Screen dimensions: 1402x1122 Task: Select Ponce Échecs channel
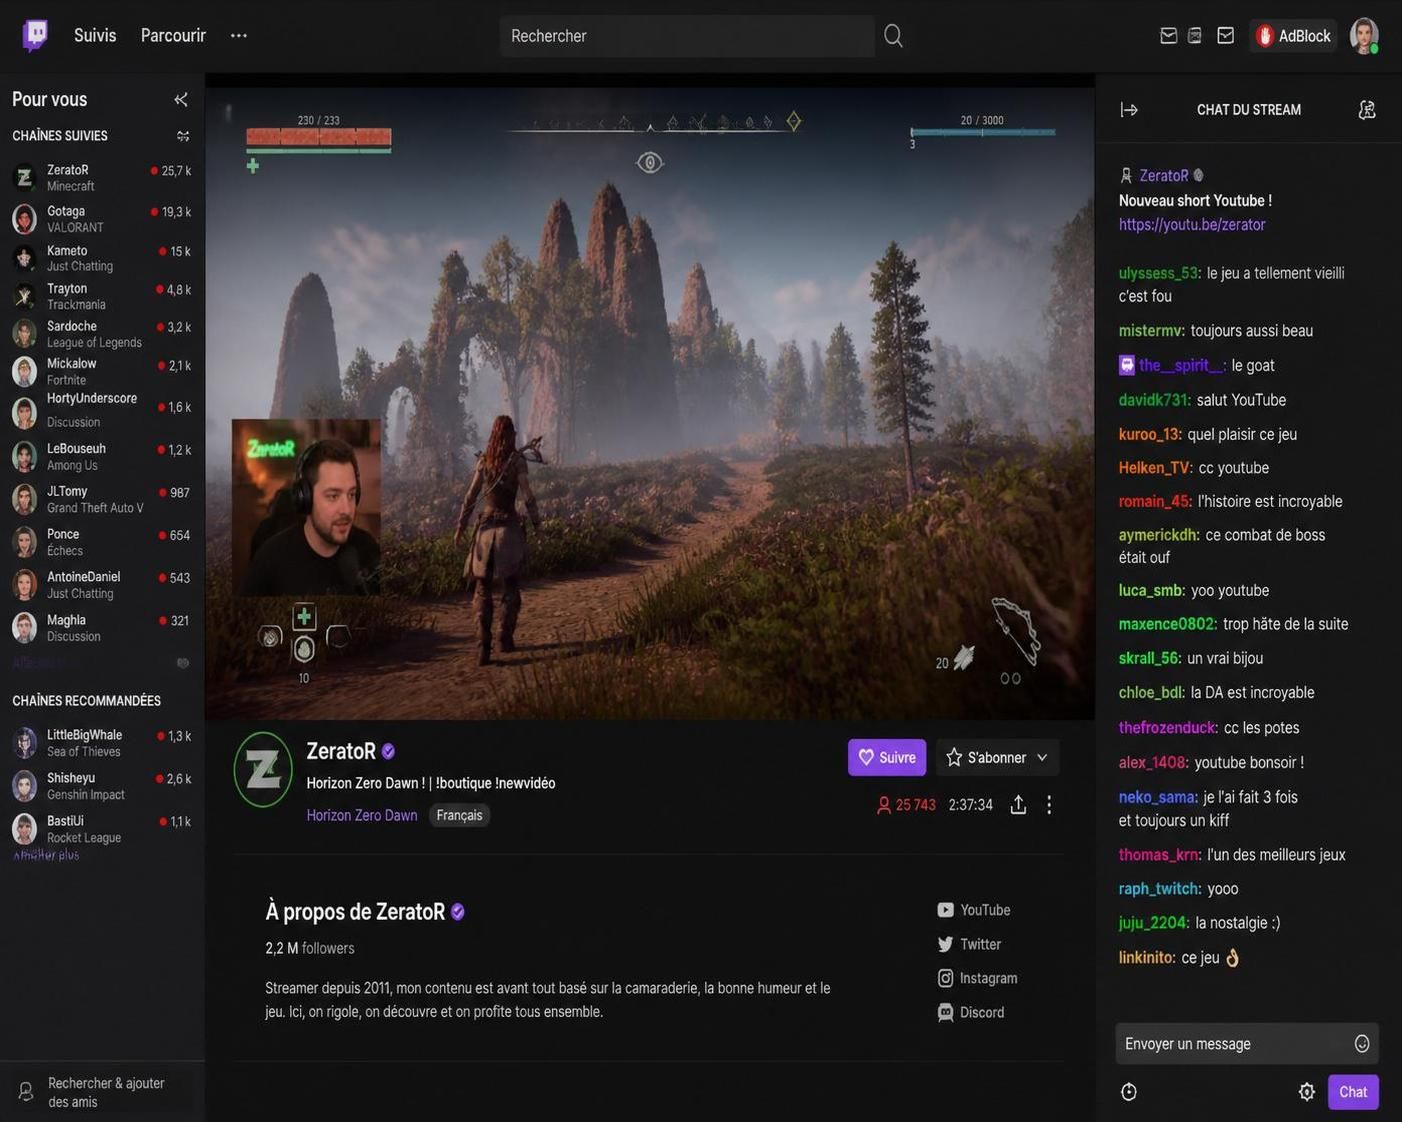pyautogui.click(x=100, y=542)
